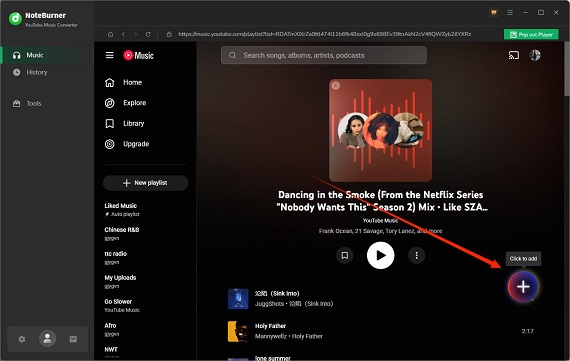Create a New playlist
The width and height of the screenshot is (570, 361).
(145, 183)
